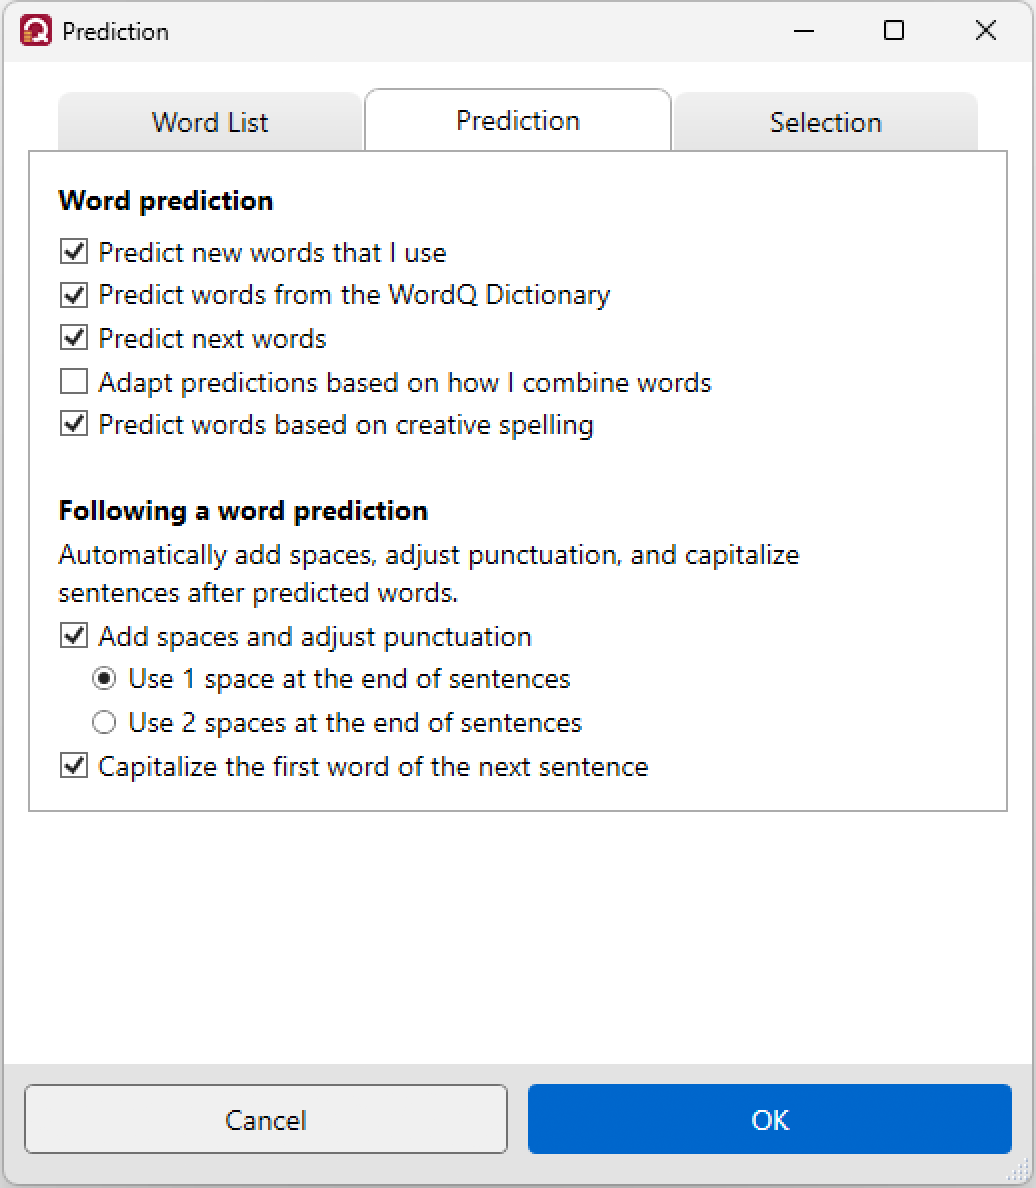
Task: Switch to the Word List tab
Action: (x=210, y=122)
